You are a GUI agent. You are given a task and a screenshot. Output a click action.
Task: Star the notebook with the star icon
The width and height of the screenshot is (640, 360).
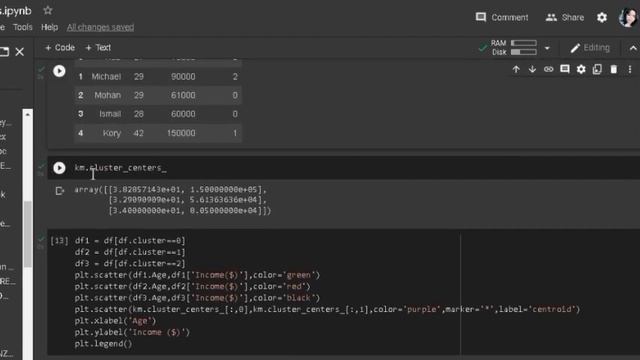click(x=48, y=10)
